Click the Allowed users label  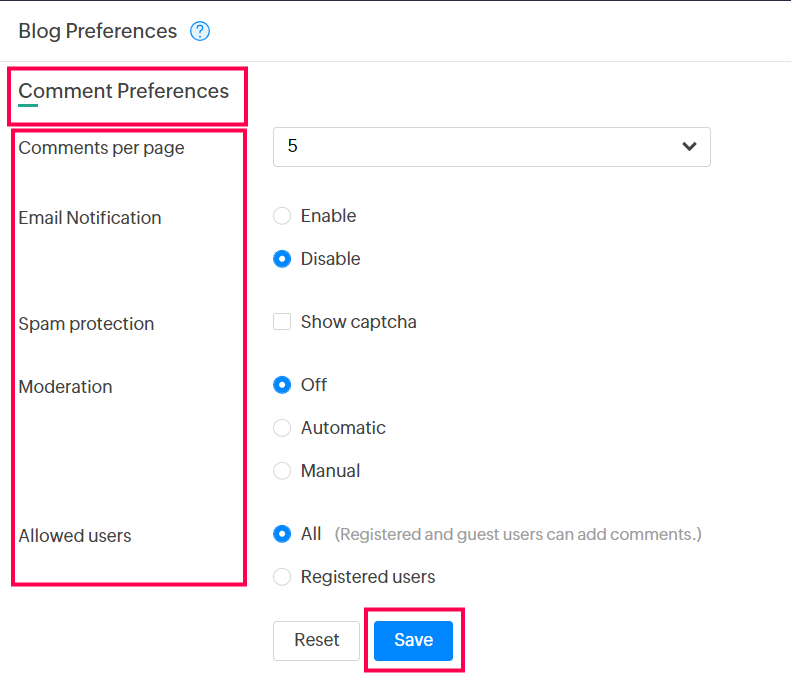coord(75,536)
